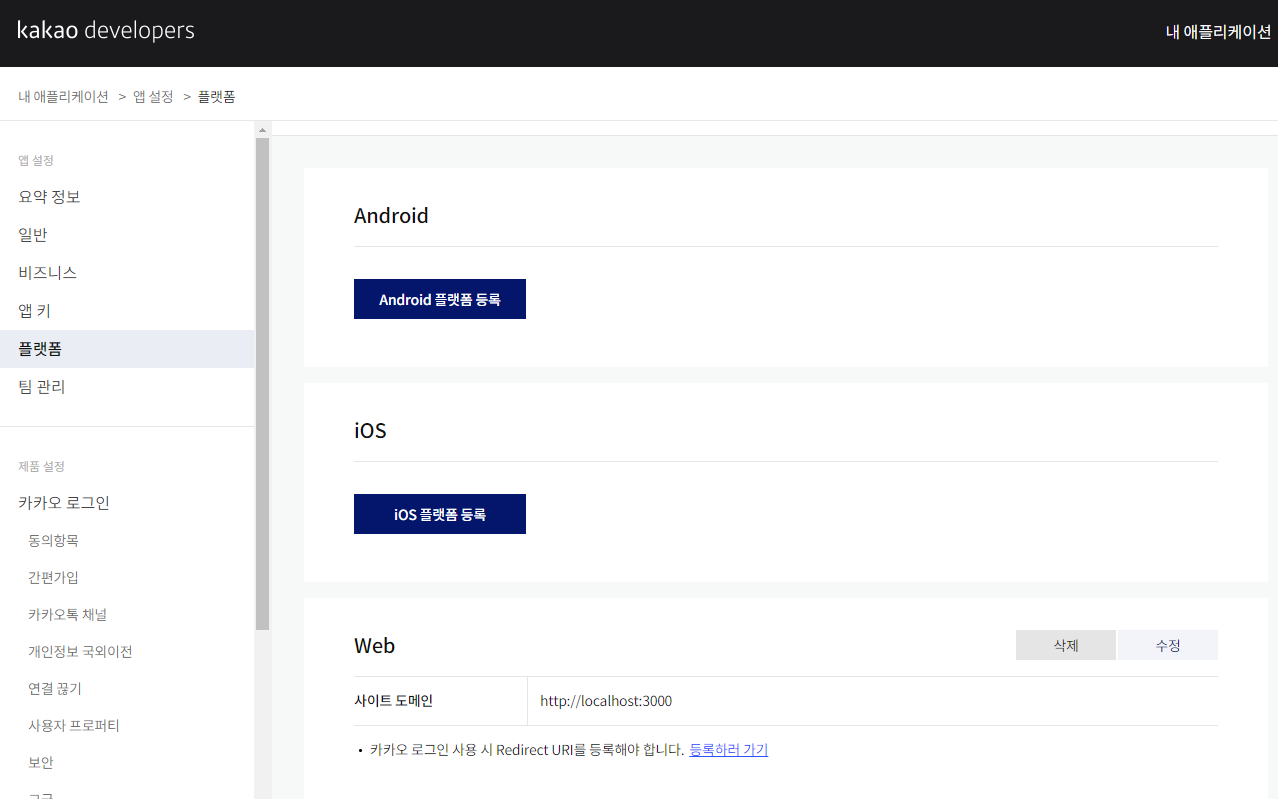This screenshot has width=1278, height=799.
Task: Go to 카카오톡 채널 submenu
Action: (x=67, y=615)
